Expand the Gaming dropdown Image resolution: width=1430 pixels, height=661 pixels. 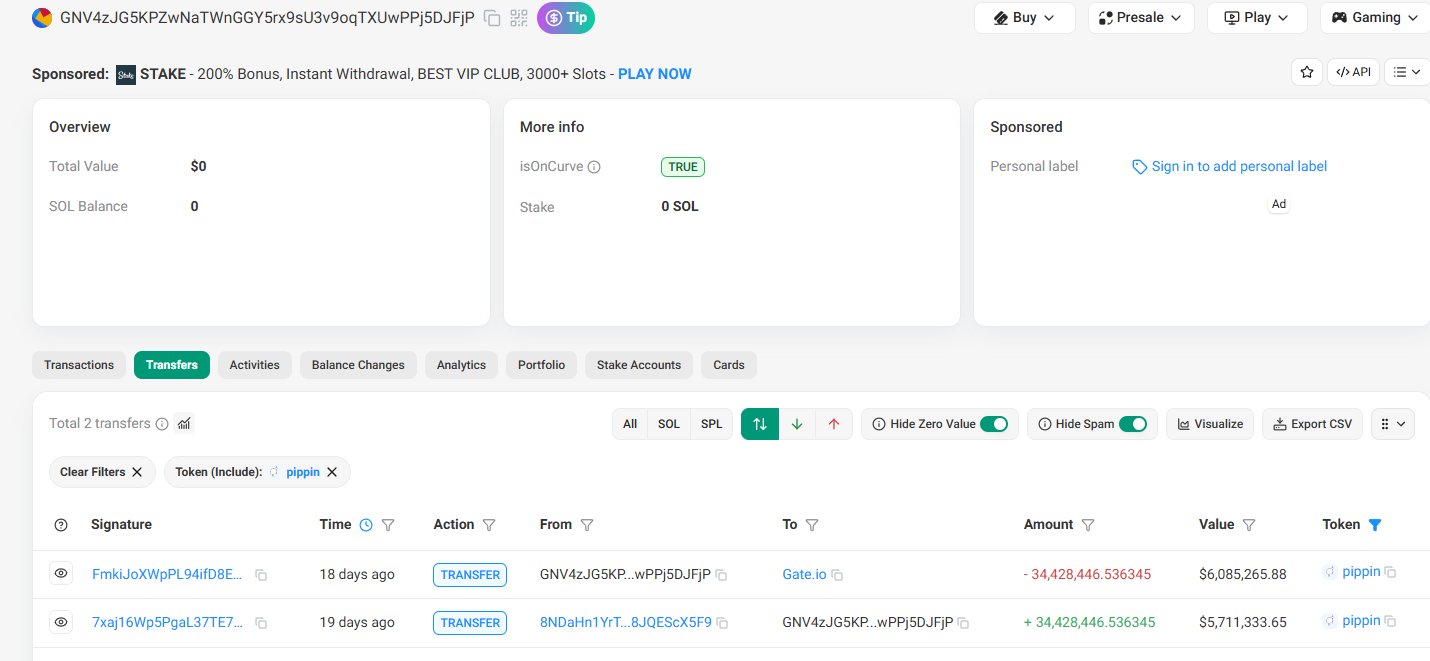pyautogui.click(x=1375, y=18)
